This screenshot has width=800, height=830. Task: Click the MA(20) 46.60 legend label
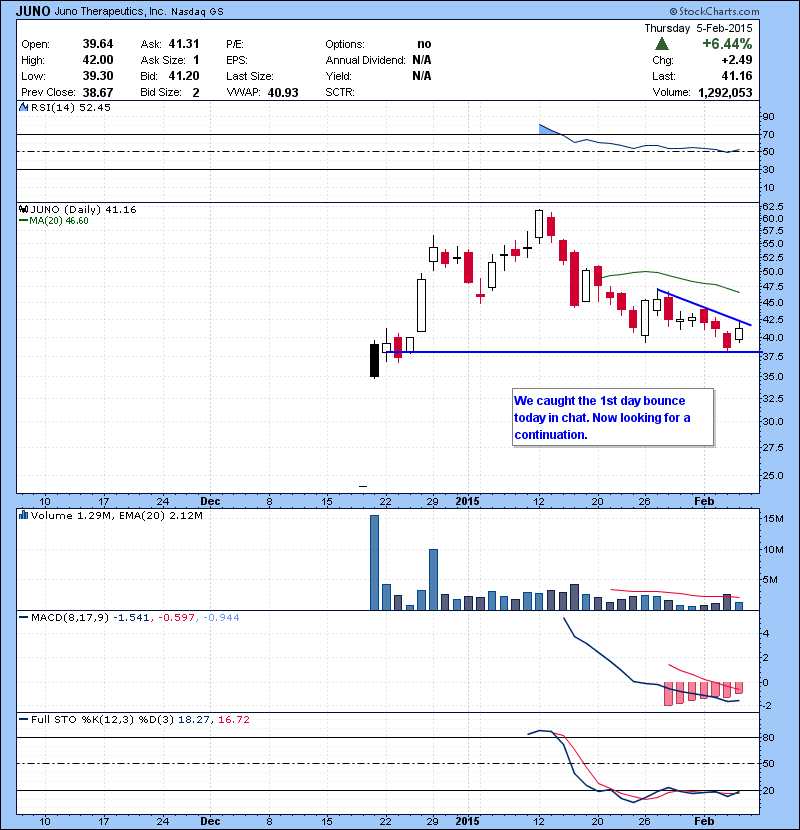58,221
